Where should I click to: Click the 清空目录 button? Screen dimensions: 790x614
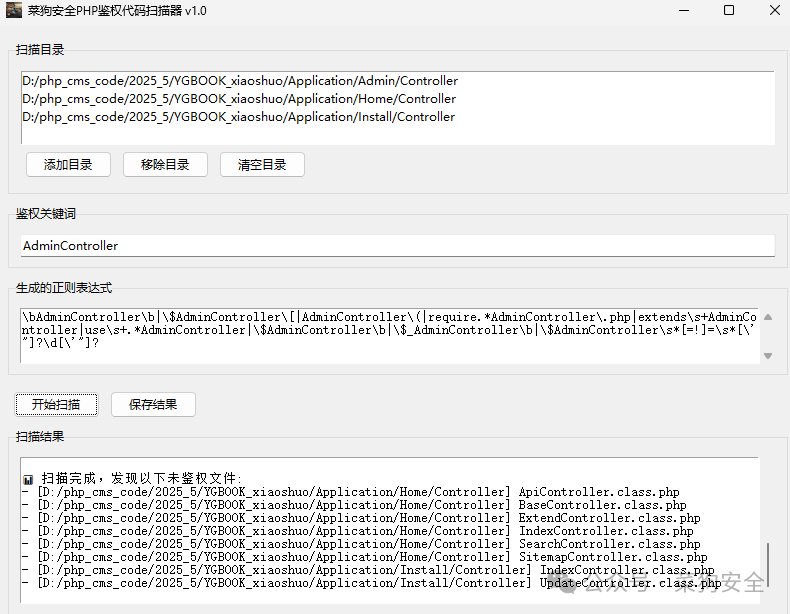262,165
